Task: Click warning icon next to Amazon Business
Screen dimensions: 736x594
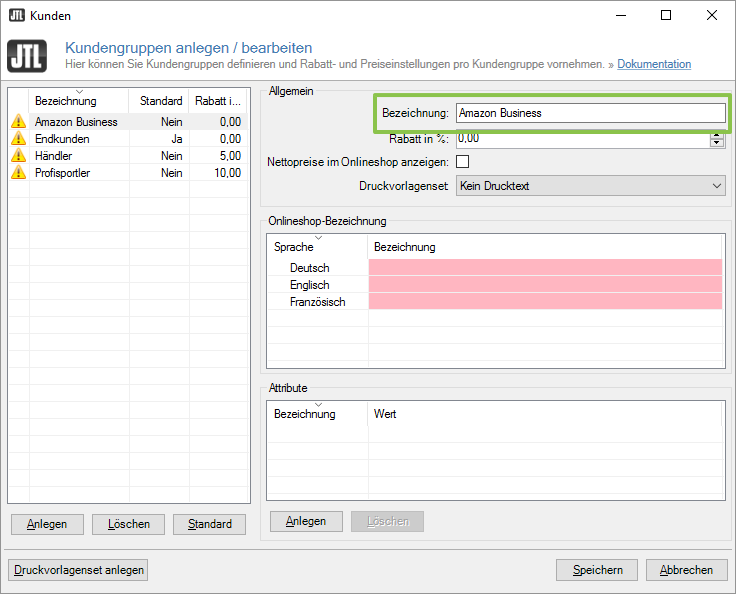Action: (x=18, y=122)
